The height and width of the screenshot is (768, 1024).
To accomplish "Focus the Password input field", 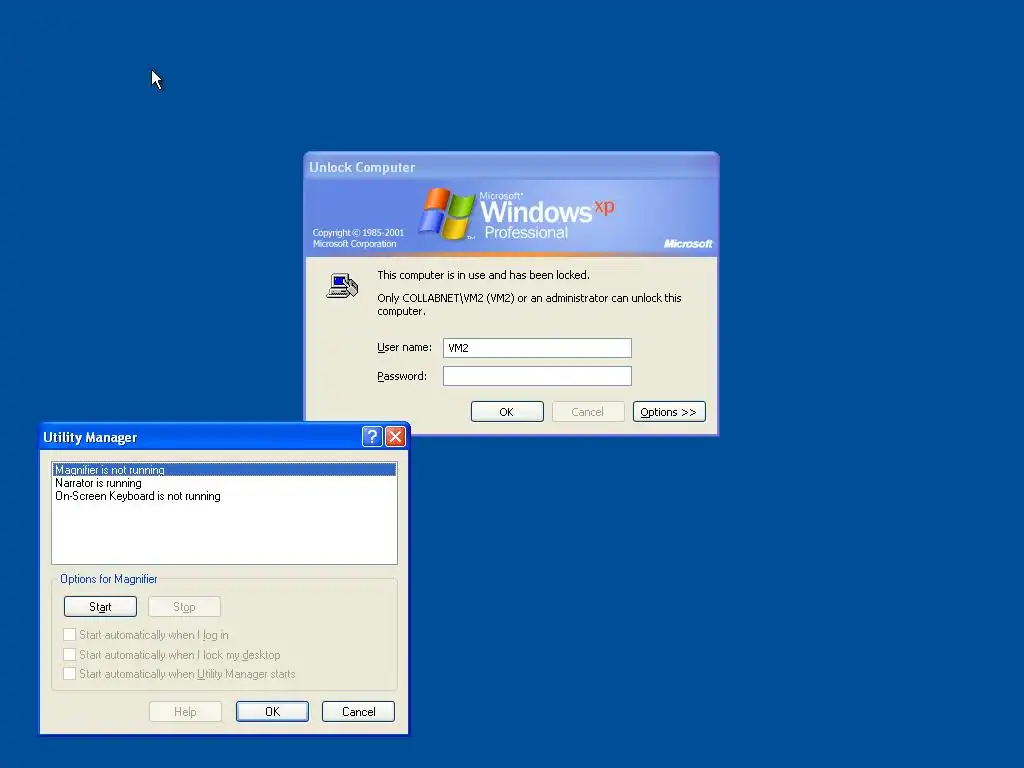I will (x=537, y=376).
